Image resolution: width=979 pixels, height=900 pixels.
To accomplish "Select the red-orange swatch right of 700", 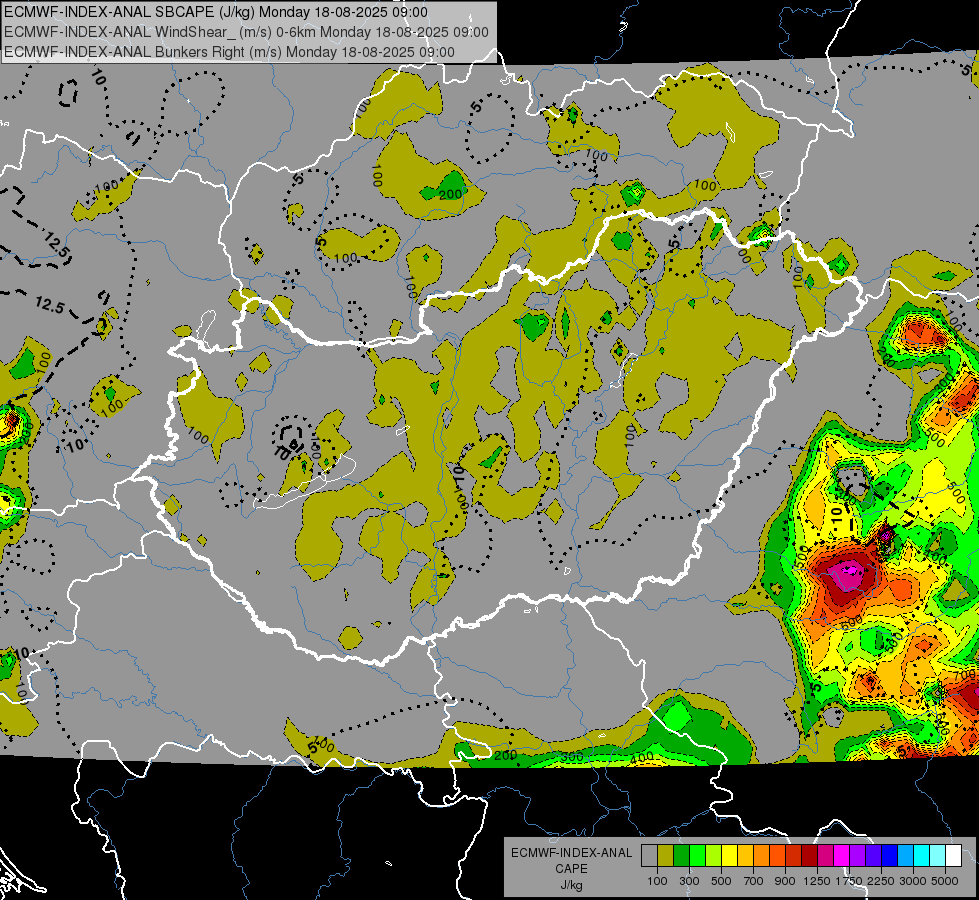I will (777, 856).
